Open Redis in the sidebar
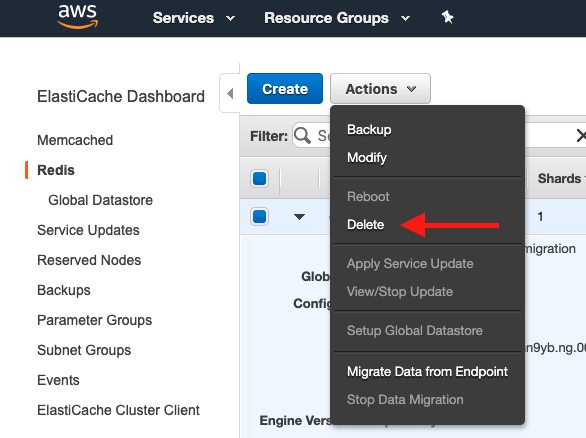586x438 pixels. click(x=56, y=170)
